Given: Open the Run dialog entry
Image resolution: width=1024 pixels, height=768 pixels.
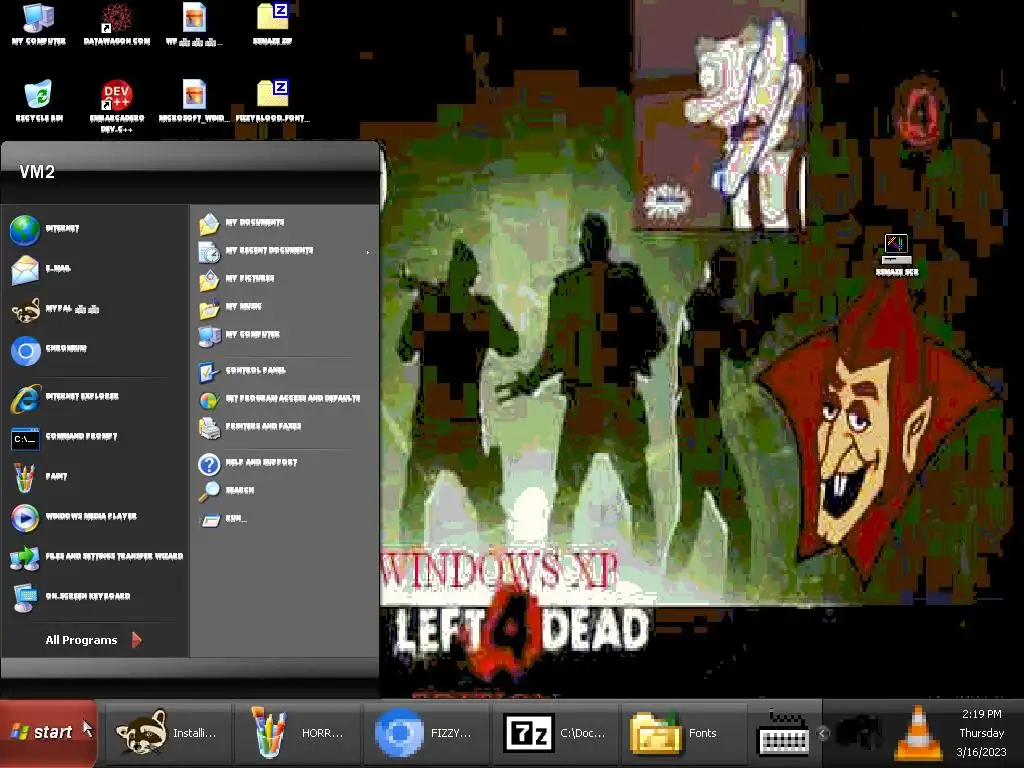Looking at the screenshot, I should pos(284,519).
